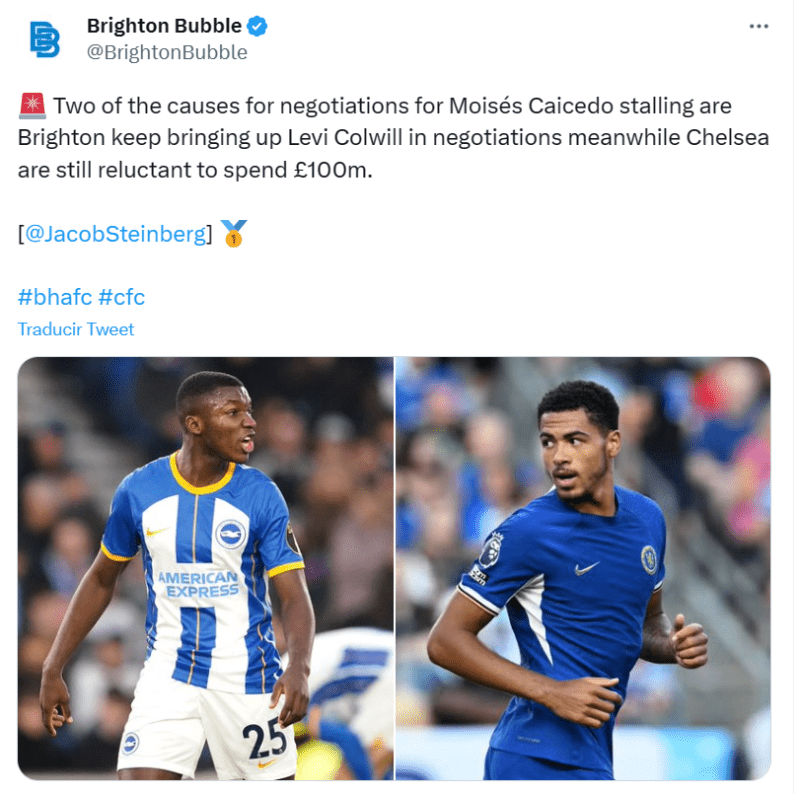Open the @JacobSteinberg mention
The width and height of the screenshot is (800, 794).
pyautogui.click(x=116, y=234)
